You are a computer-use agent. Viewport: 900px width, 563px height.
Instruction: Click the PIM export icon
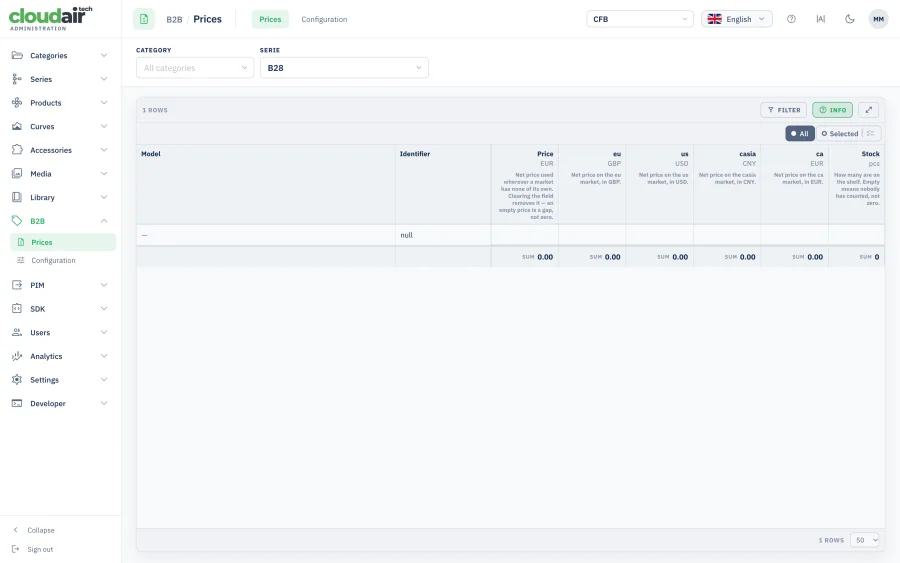tap(17, 285)
